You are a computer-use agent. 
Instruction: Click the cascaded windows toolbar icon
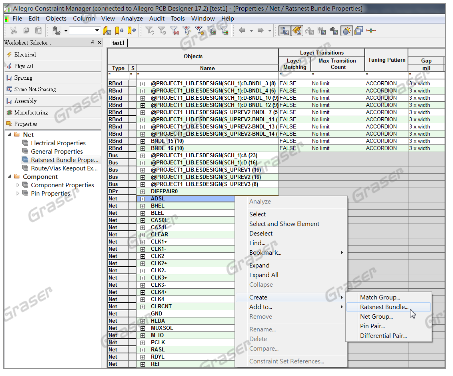[358, 31]
